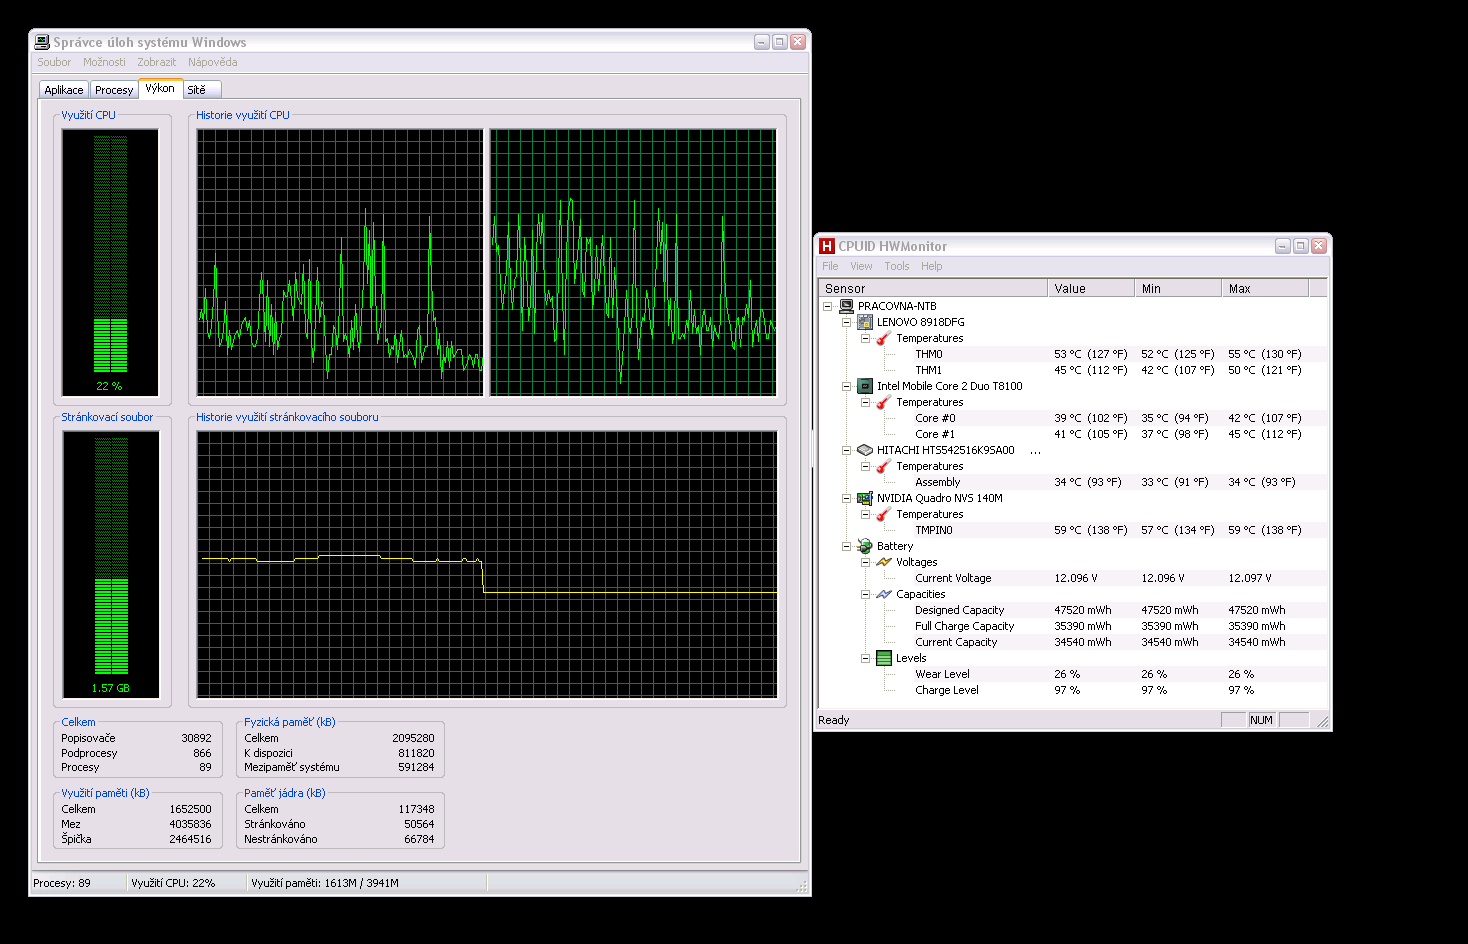1468x944 pixels.
Task: Select the Wear Level row
Action: pyautogui.click(x=1074, y=674)
